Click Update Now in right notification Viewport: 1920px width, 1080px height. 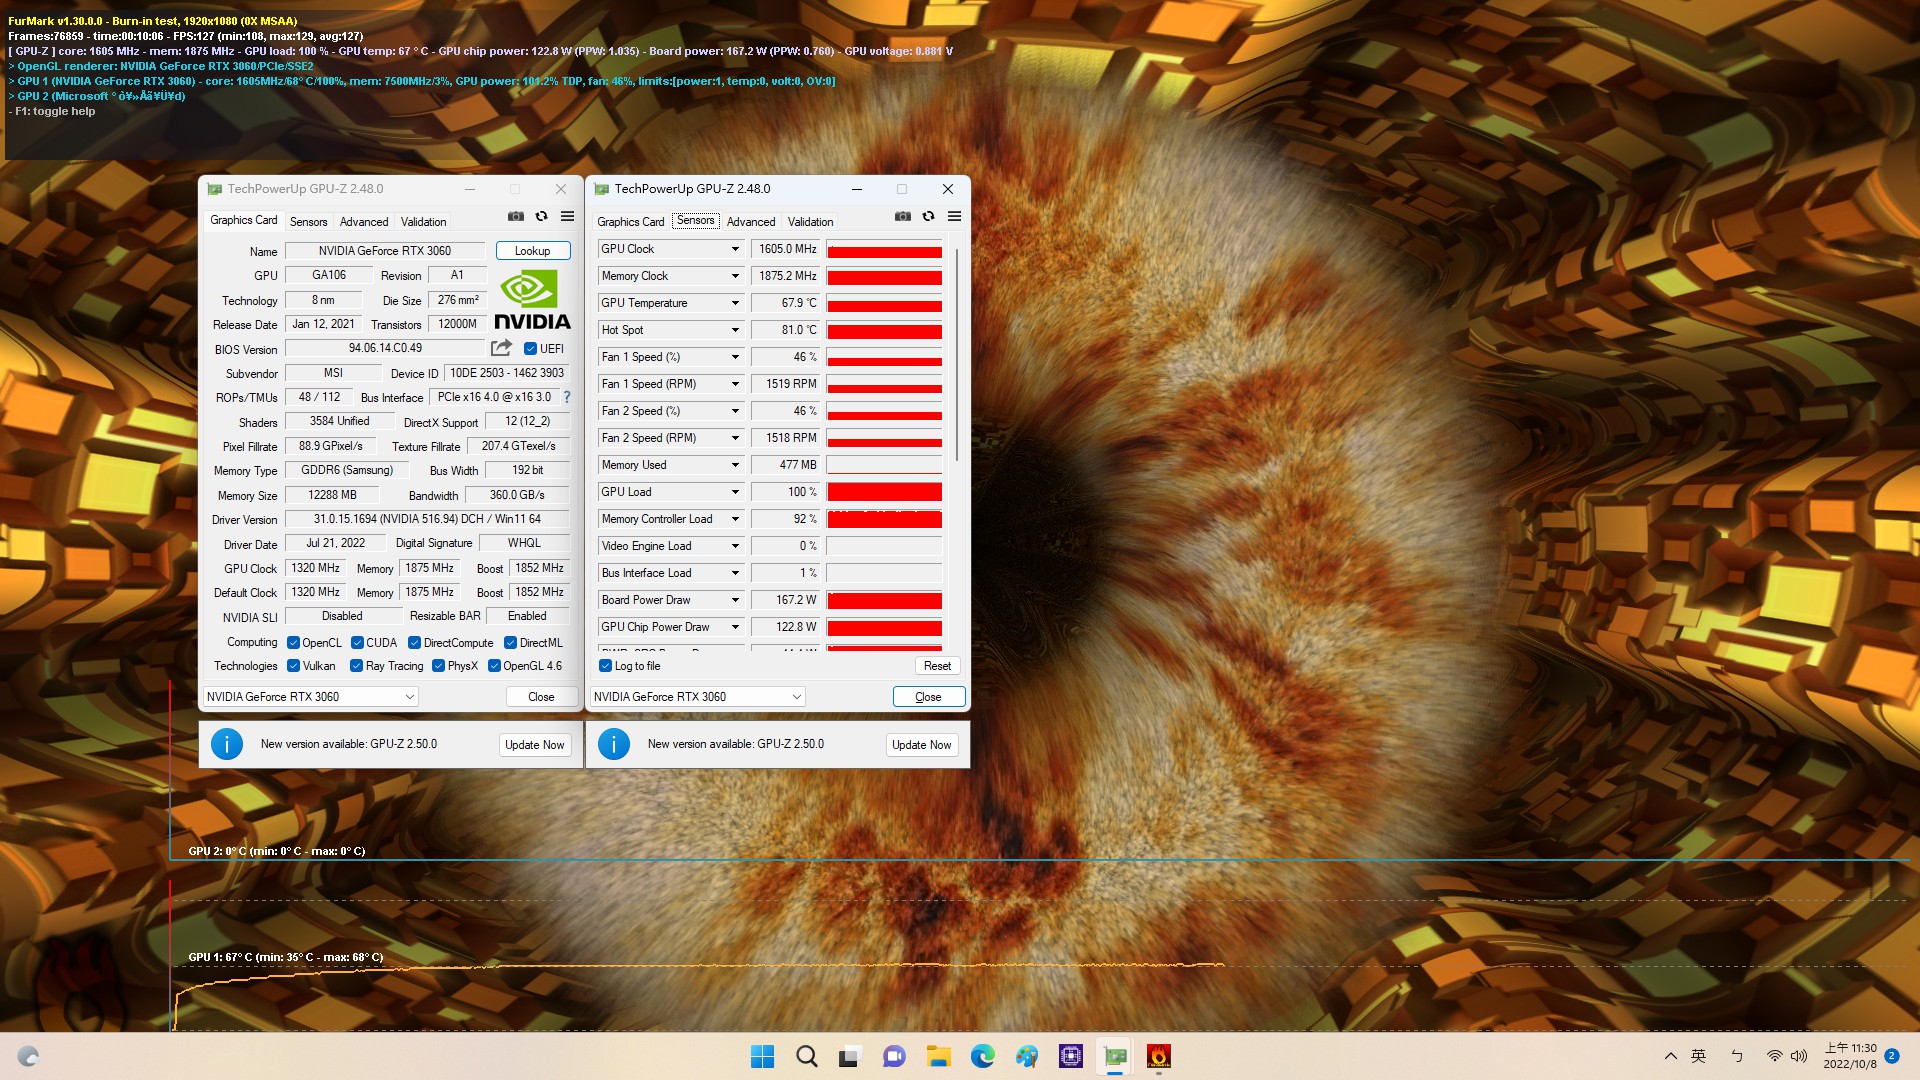(x=921, y=745)
